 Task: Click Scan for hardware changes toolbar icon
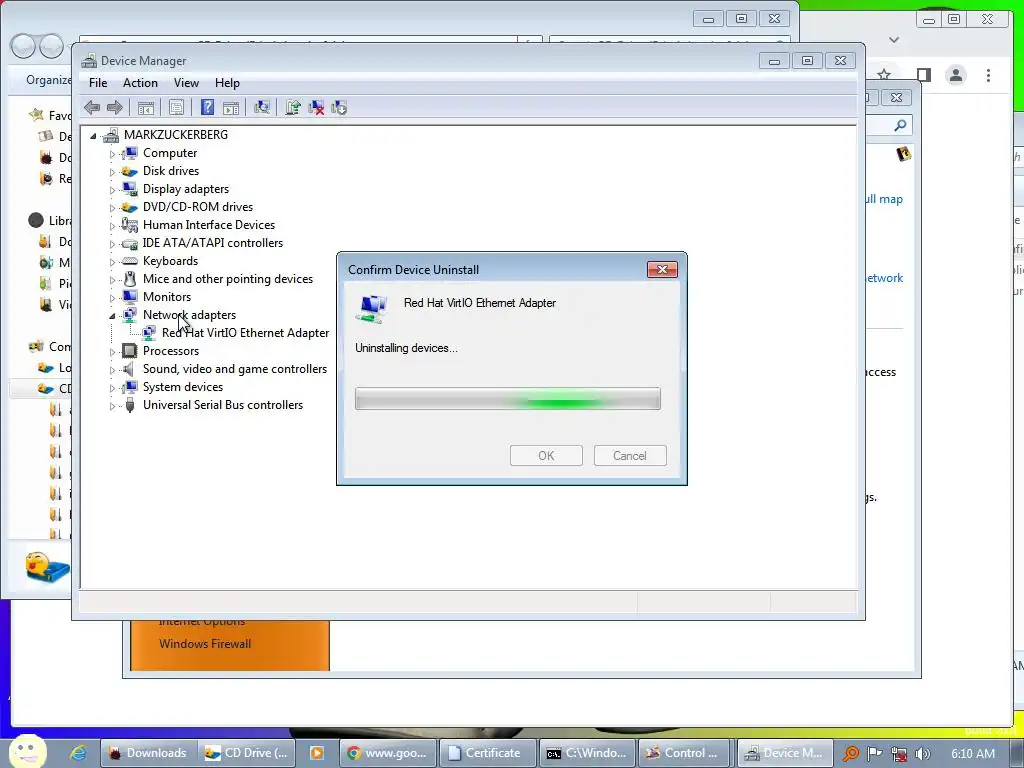point(262,107)
